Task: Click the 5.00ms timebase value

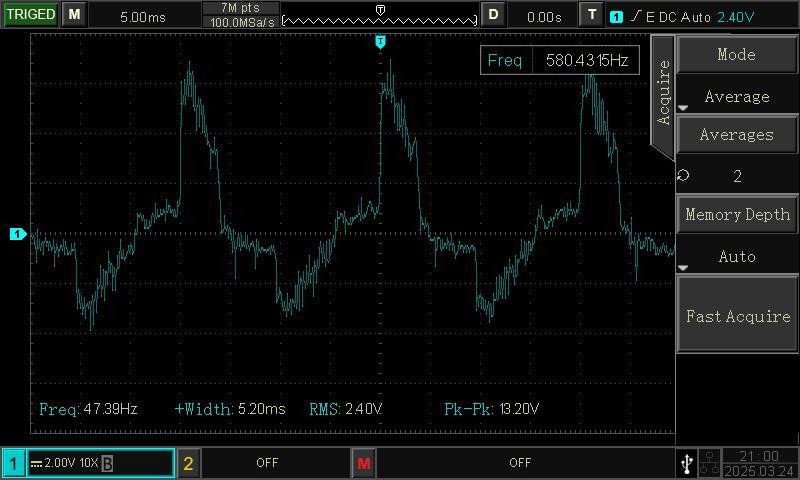Action: (x=143, y=17)
